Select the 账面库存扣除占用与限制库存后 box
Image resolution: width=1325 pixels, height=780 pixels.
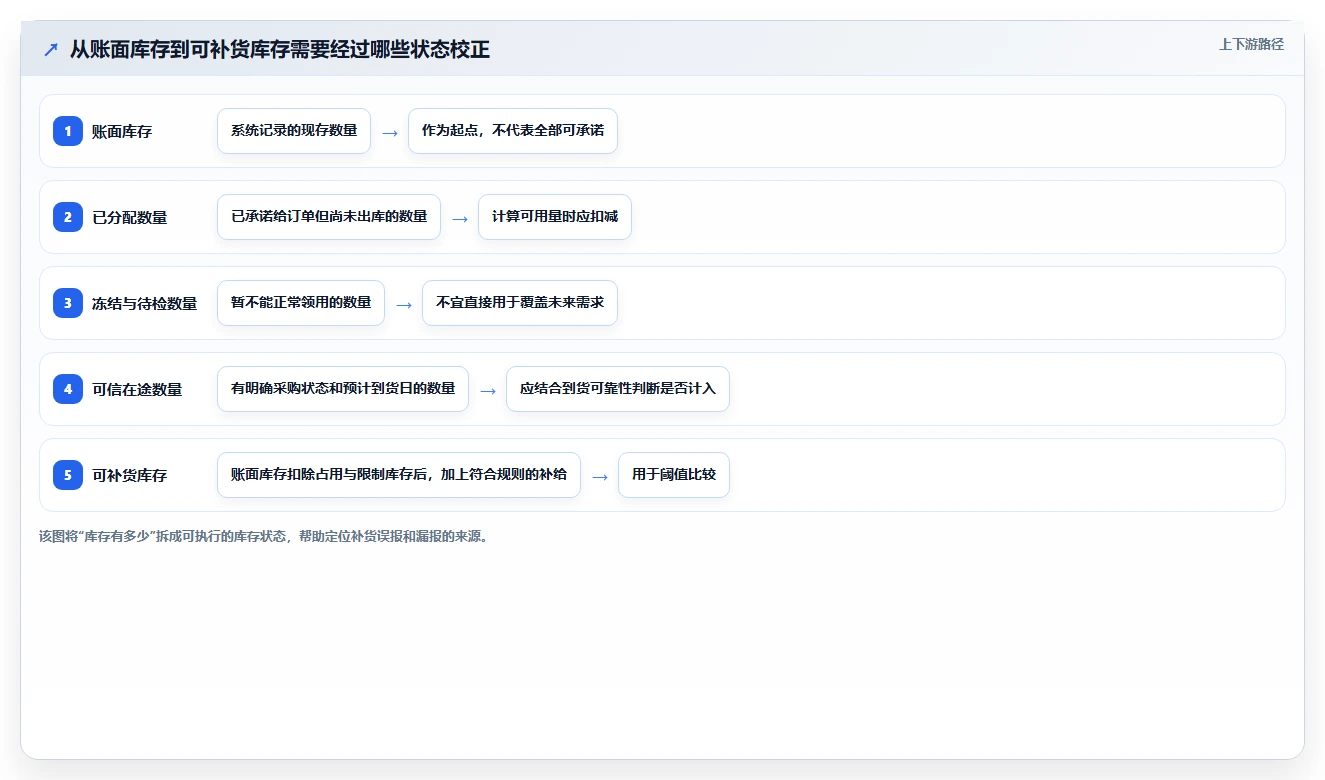(399, 475)
